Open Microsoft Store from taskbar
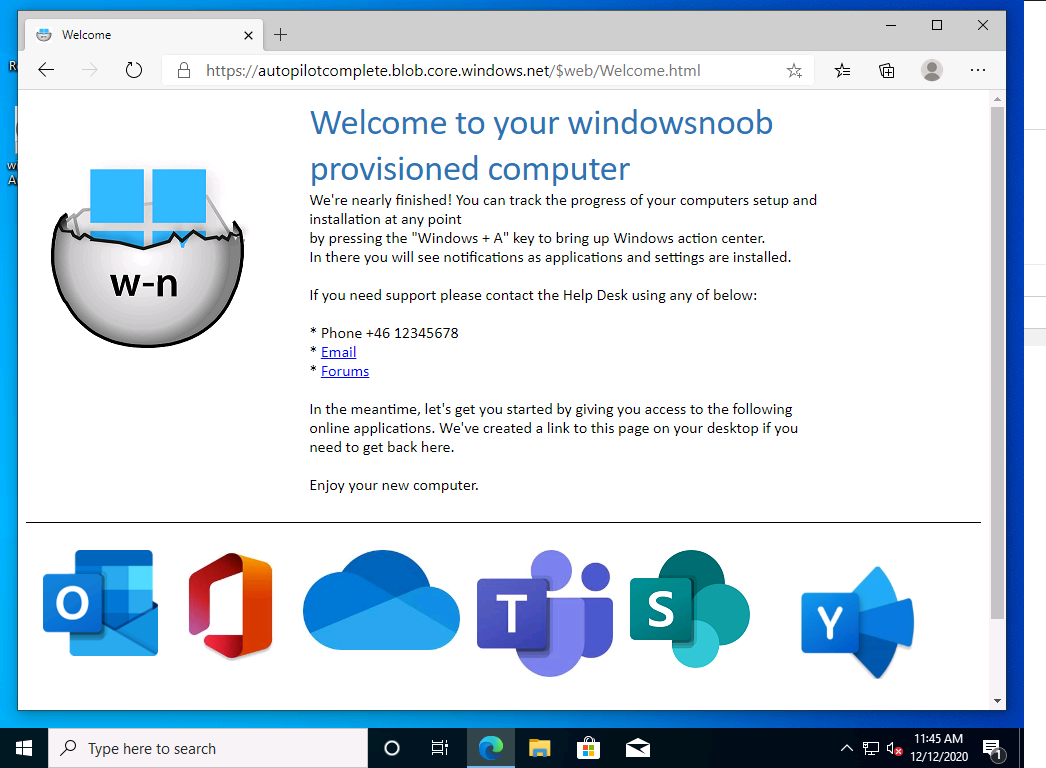Screen dimensions: 1046x768 click(588, 749)
